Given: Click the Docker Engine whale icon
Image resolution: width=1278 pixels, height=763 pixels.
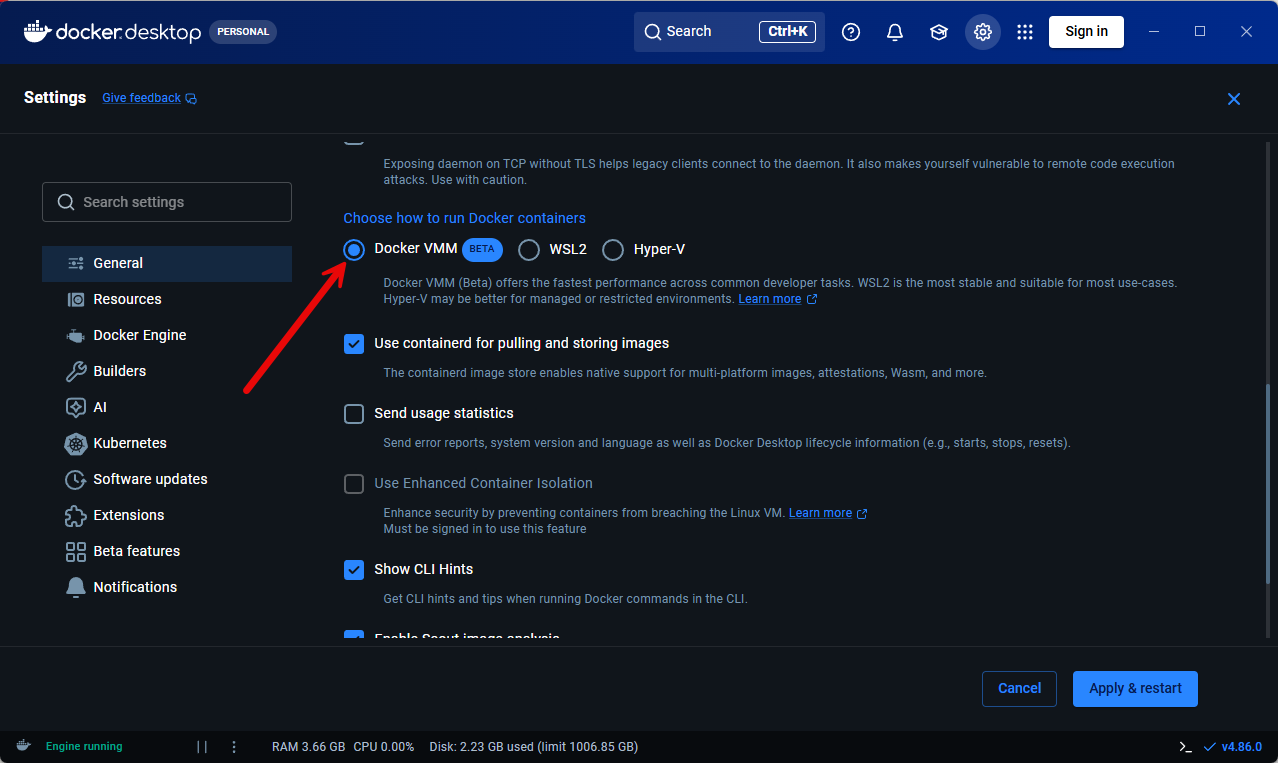Looking at the screenshot, I should 76,335.
